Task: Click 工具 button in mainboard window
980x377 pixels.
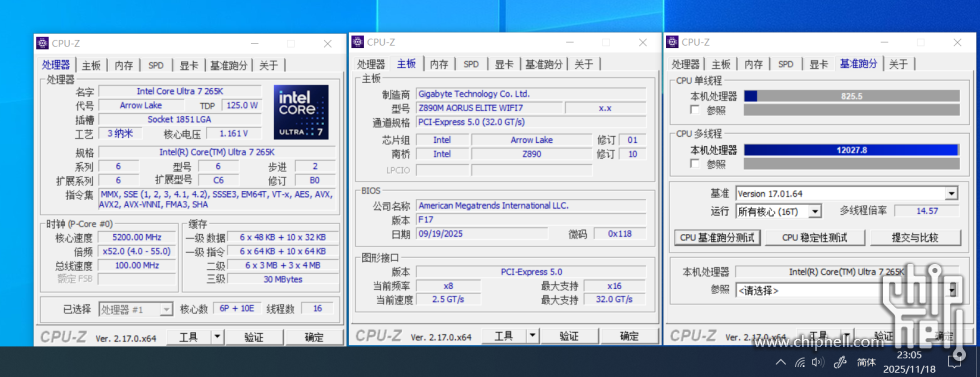Action: coord(504,336)
